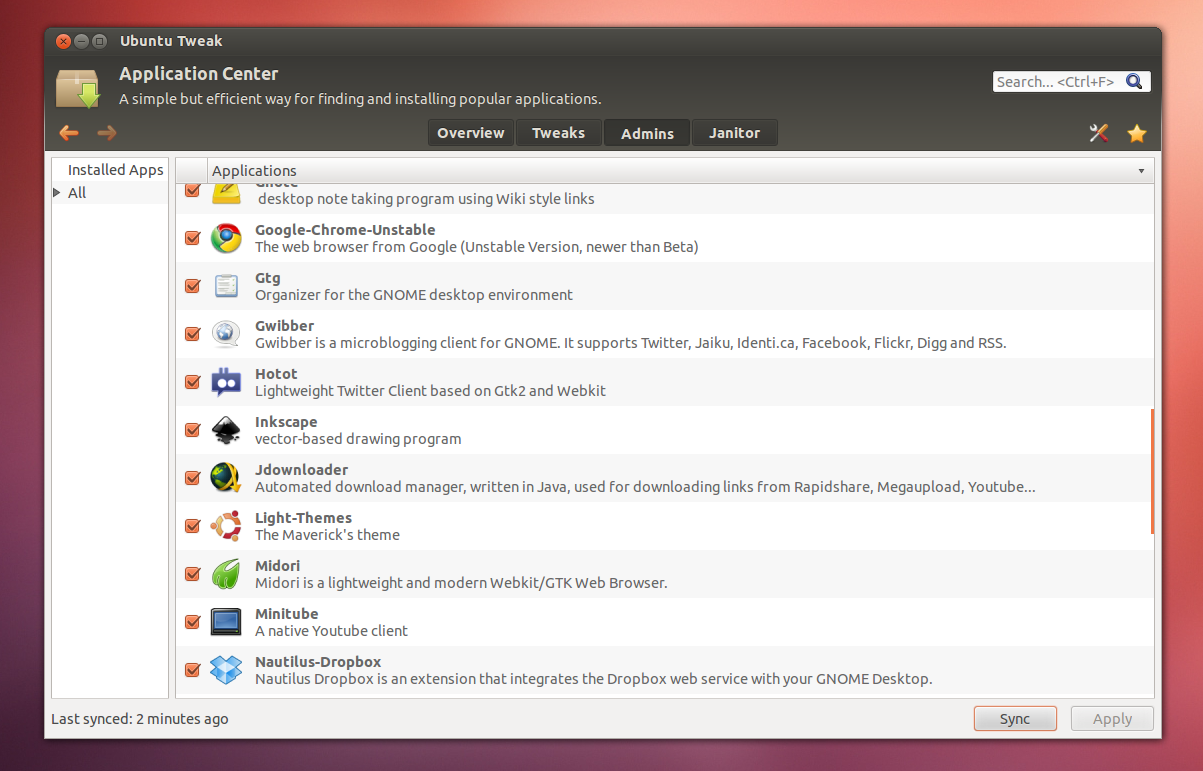Viewport: 1203px width, 771px height.
Task: Uncheck the Hotot checkbox
Action: point(193,382)
